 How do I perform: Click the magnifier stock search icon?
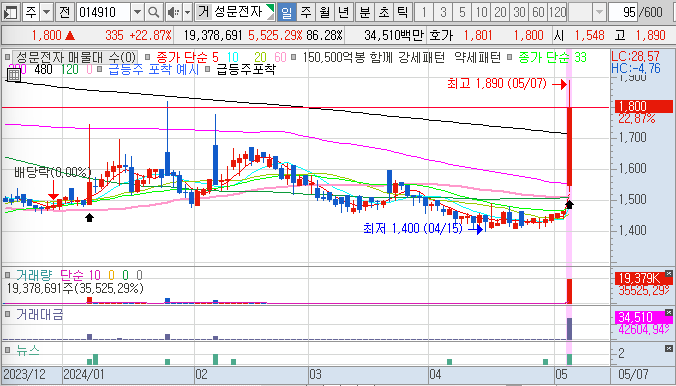pyautogui.click(x=153, y=12)
